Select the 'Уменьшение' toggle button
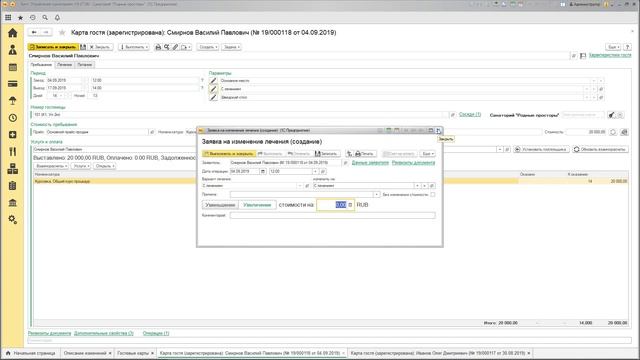The image size is (640, 360). pyautogui.click(x=220, y=205)
